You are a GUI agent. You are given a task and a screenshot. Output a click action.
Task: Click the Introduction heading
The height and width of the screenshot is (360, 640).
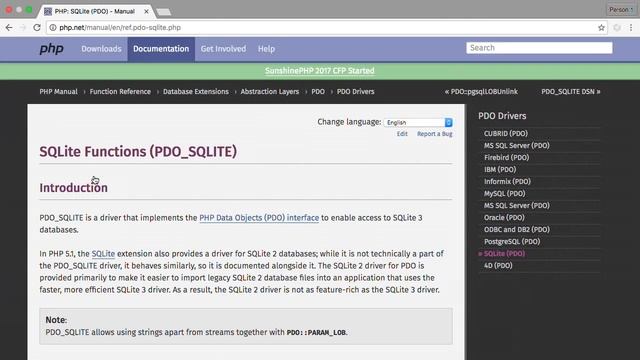click(73, 188)
